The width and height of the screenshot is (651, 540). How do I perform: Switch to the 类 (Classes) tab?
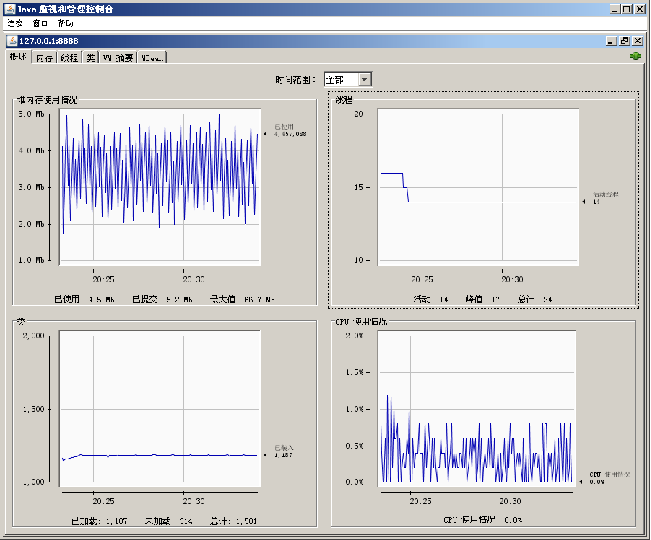pos(91,58)
